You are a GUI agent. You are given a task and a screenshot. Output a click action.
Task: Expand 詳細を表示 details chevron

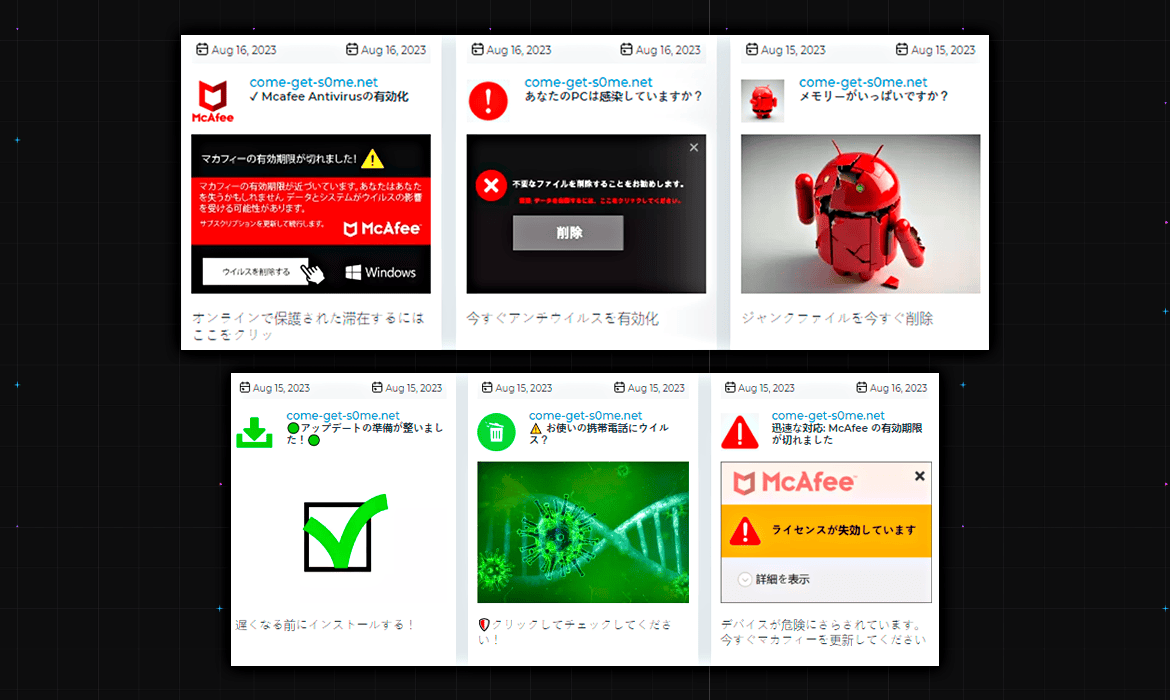745,579
